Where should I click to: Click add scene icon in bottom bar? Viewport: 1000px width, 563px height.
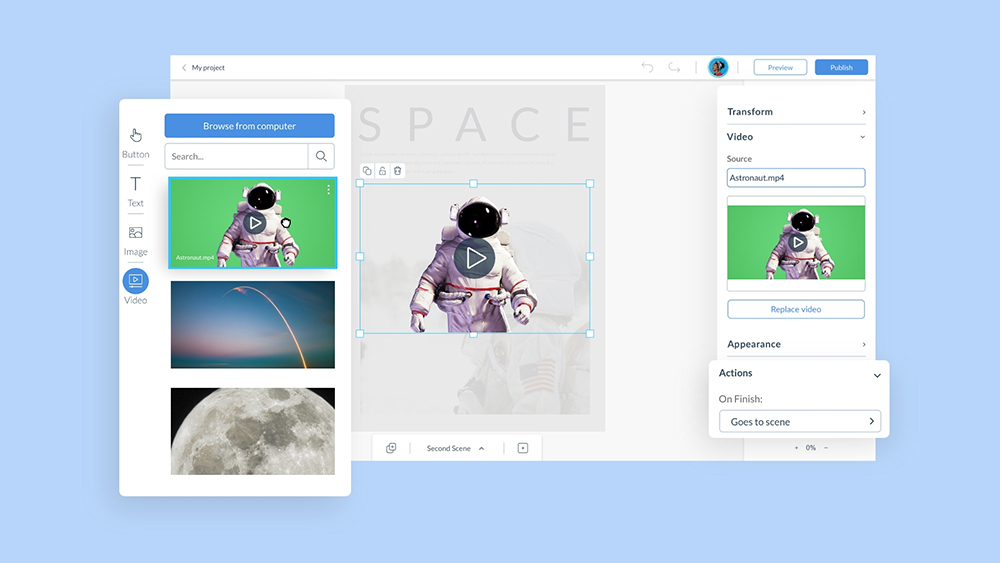tap(523, 448)
